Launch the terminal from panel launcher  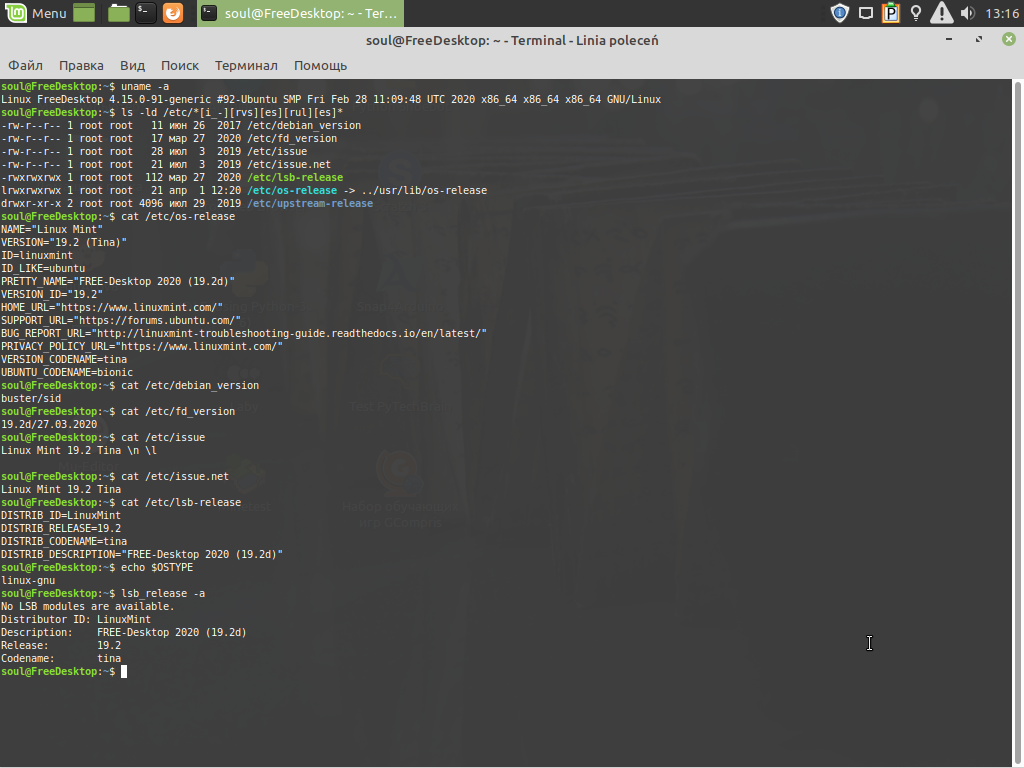[146, 13]
